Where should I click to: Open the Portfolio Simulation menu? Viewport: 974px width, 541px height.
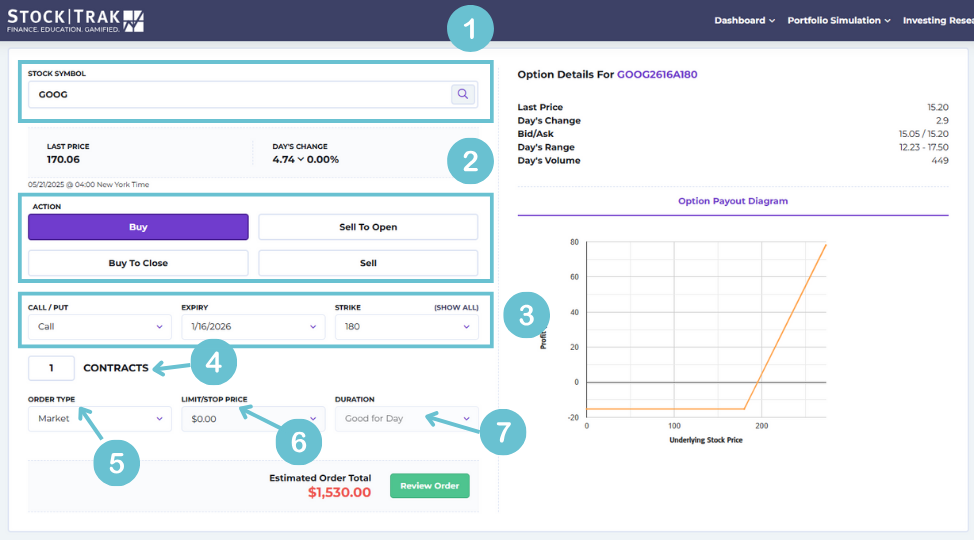tap(839, 20)
